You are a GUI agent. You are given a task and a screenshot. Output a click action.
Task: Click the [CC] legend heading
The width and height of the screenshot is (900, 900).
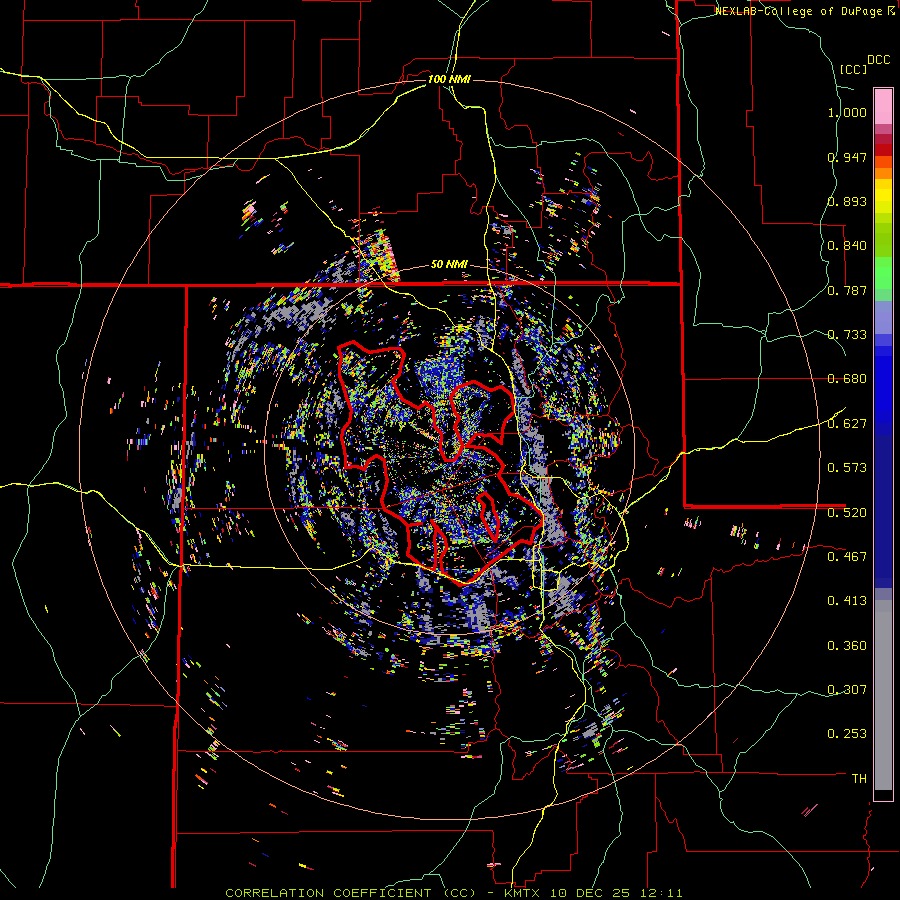[x=853, y=69]
